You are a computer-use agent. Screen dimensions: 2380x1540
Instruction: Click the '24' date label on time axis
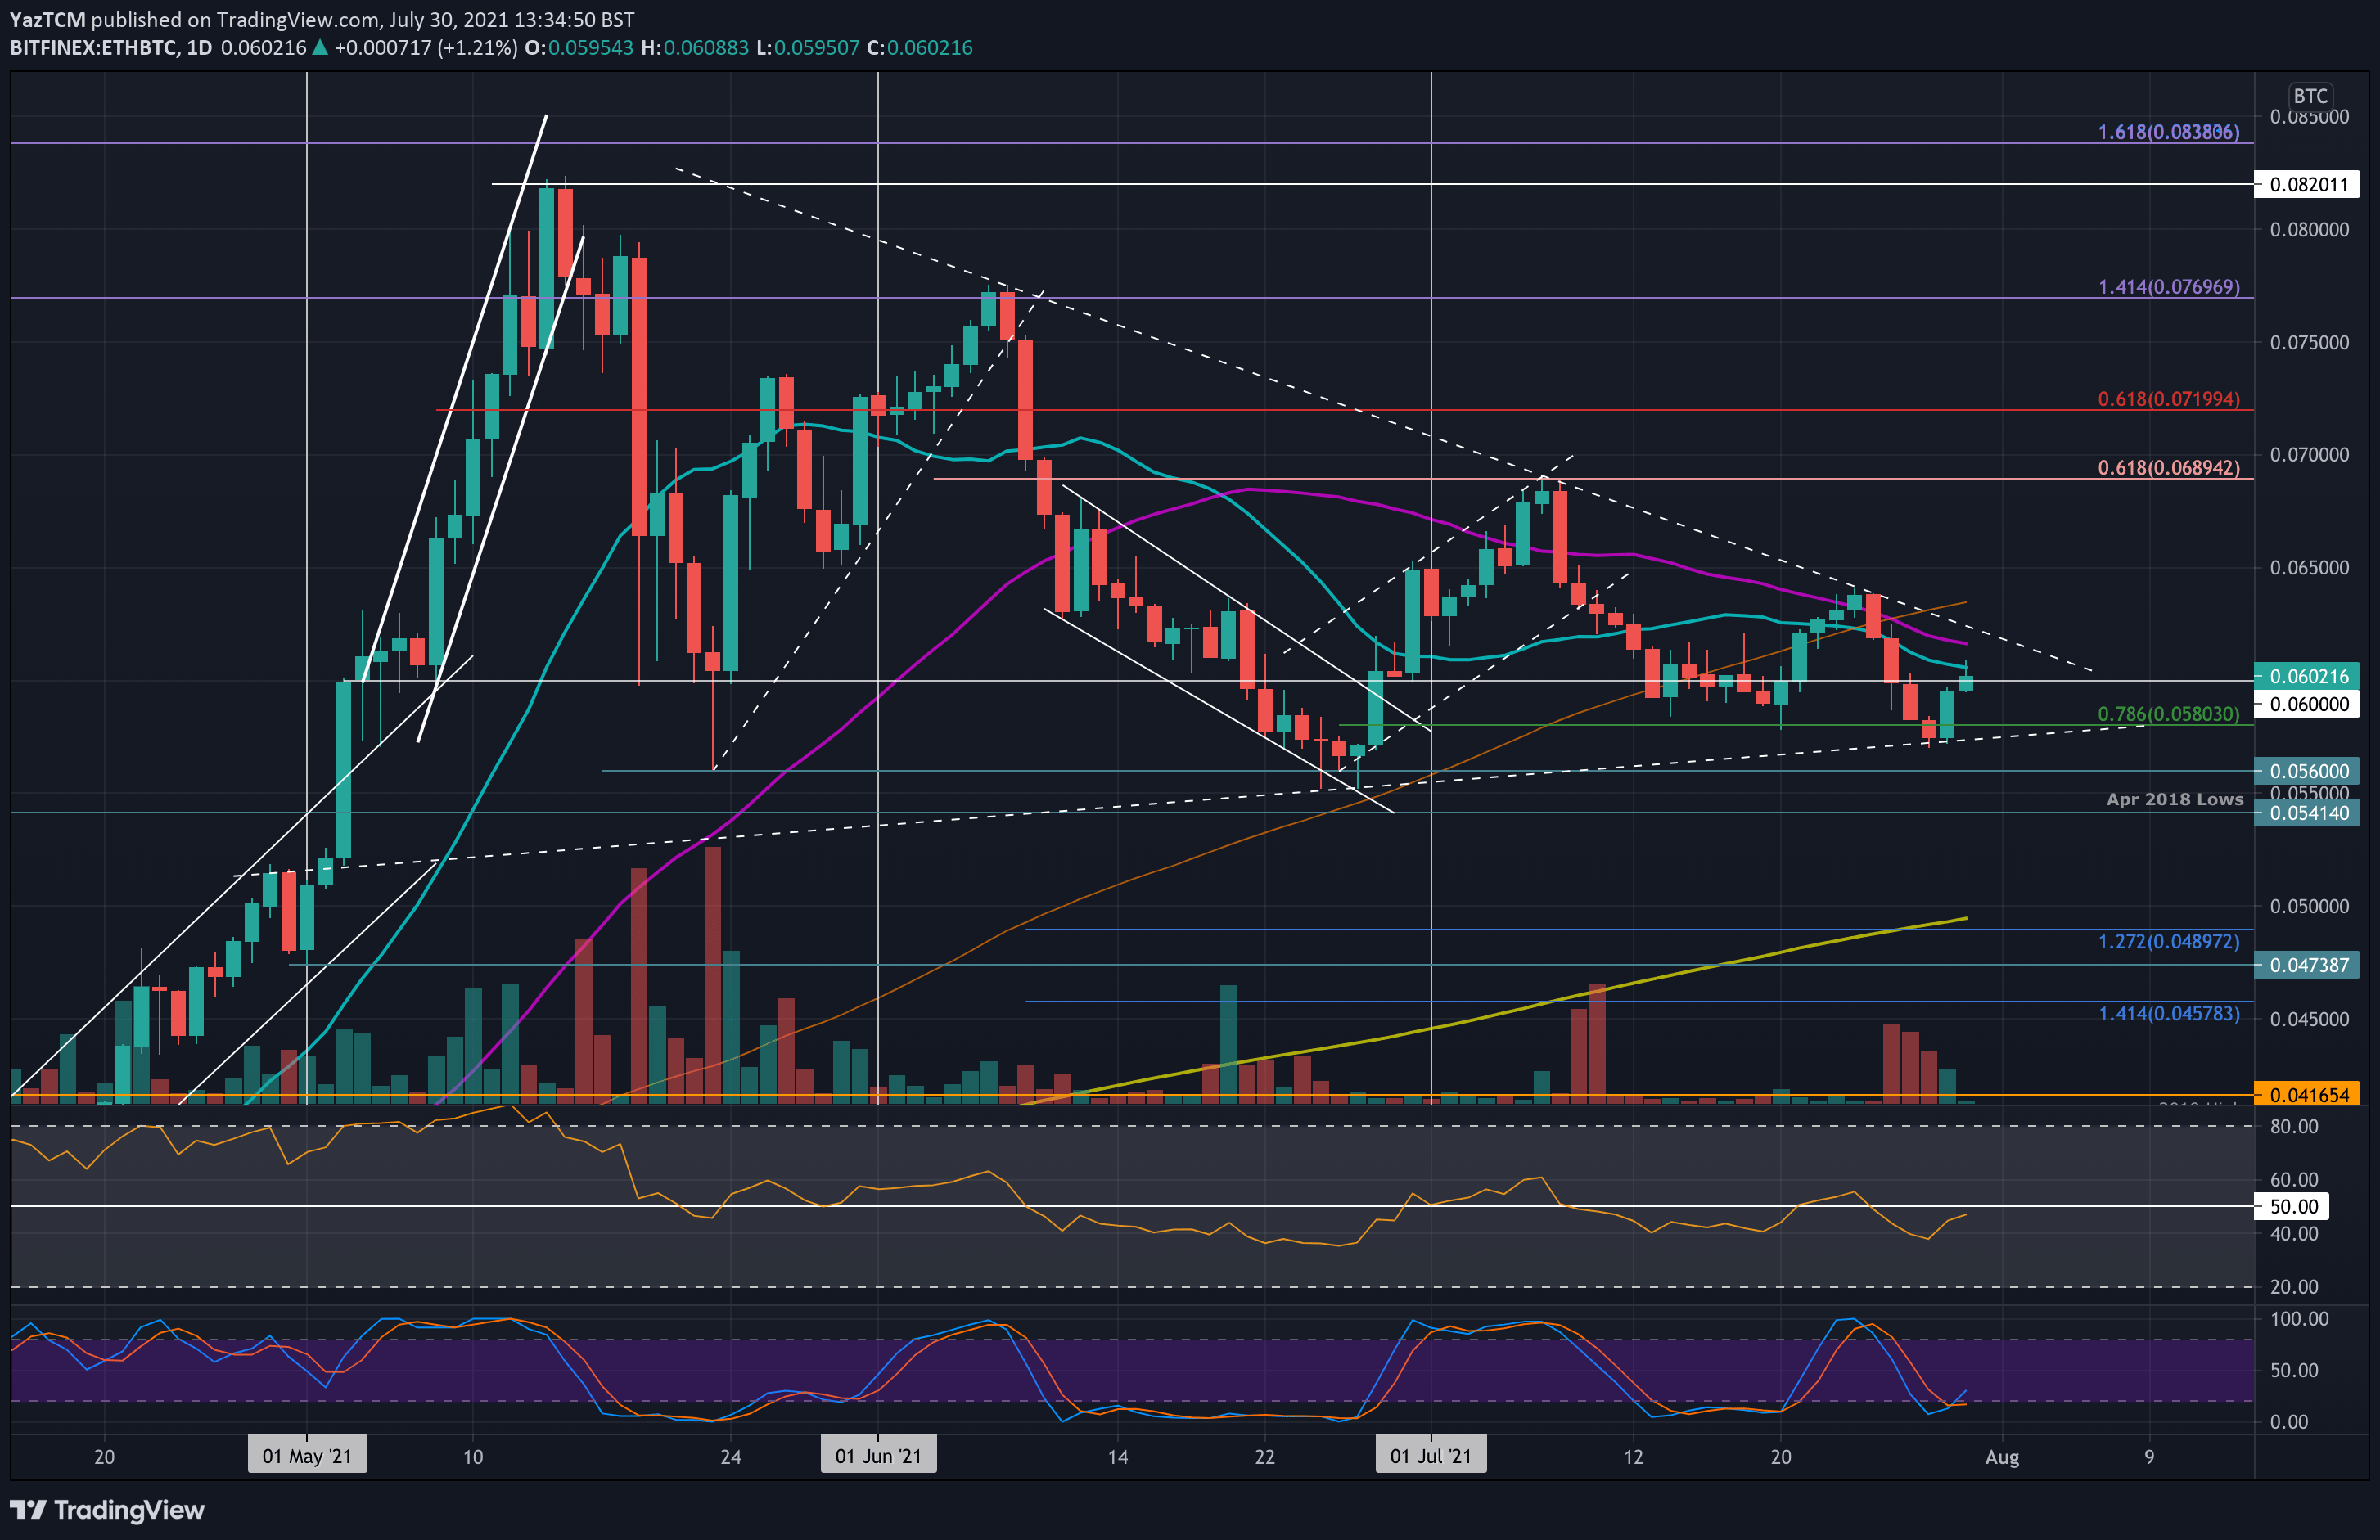tap(731, 1457)
